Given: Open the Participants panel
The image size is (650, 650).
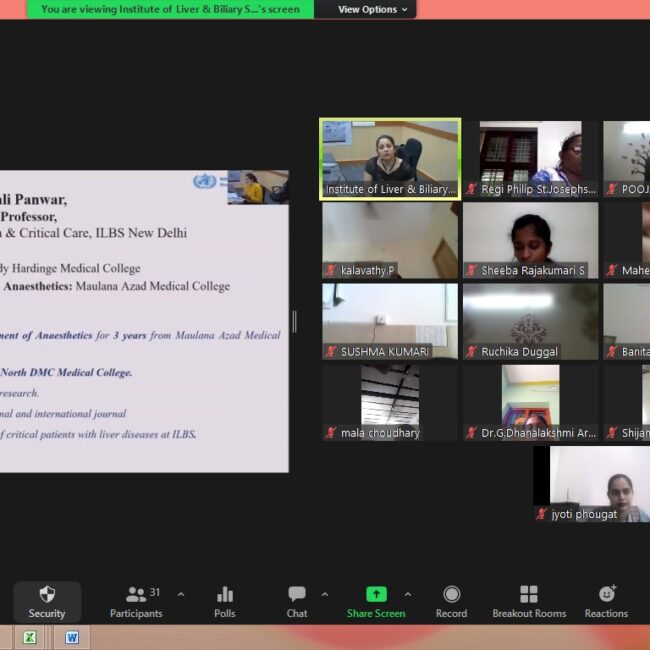Looking at the screenshot, I should (136, 602).
